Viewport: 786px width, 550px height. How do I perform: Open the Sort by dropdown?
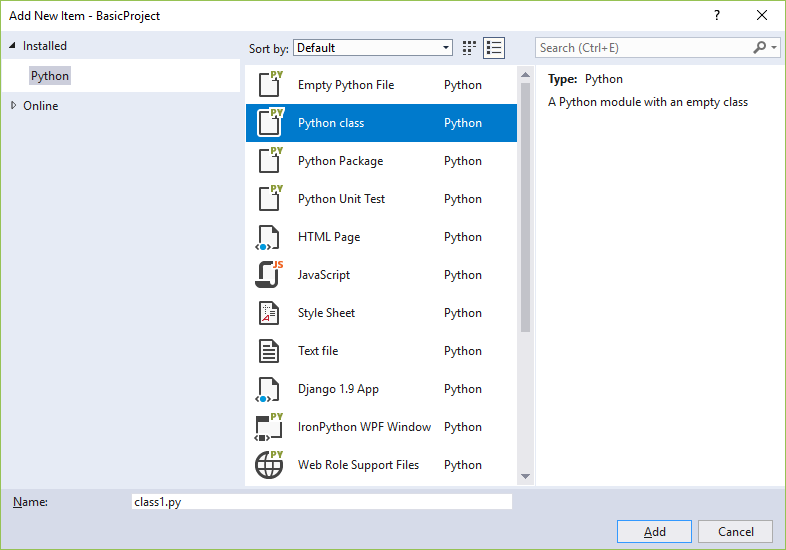pyautogui.click(x=374, y=48)
